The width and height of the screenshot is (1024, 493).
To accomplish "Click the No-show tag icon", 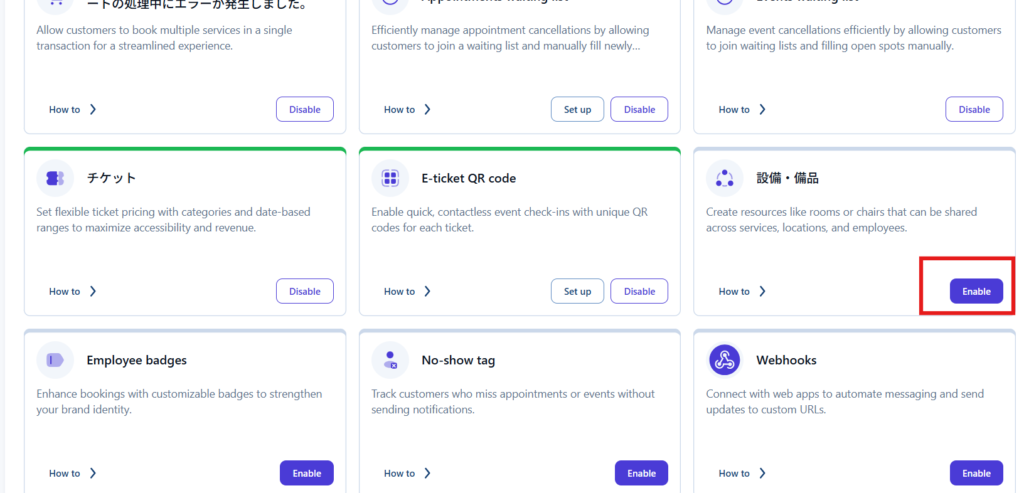I will click(390, 360).
